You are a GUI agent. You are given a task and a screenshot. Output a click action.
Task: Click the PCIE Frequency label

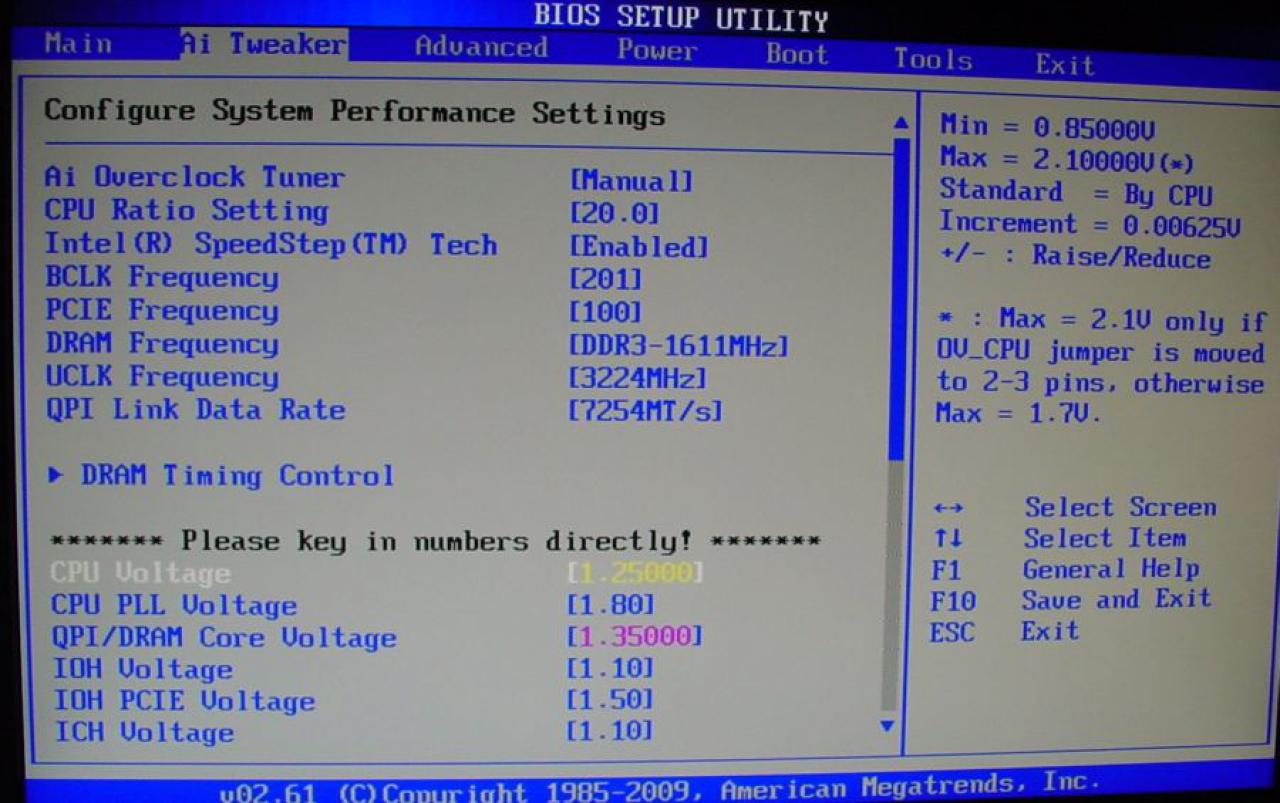[162, 310]
